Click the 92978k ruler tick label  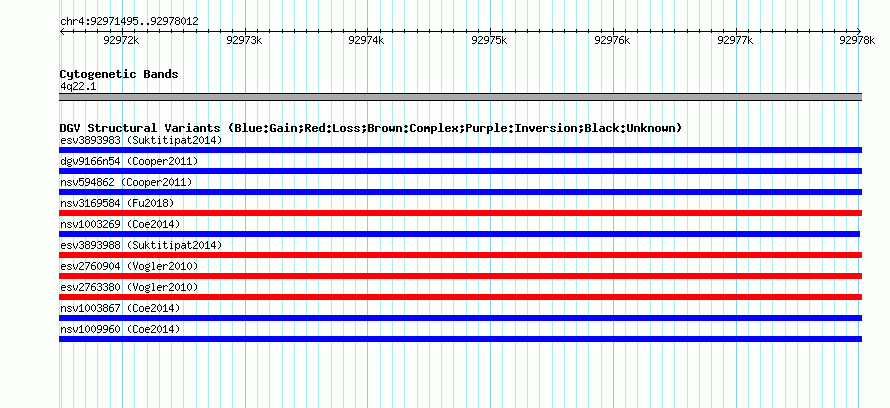point(858,40)
